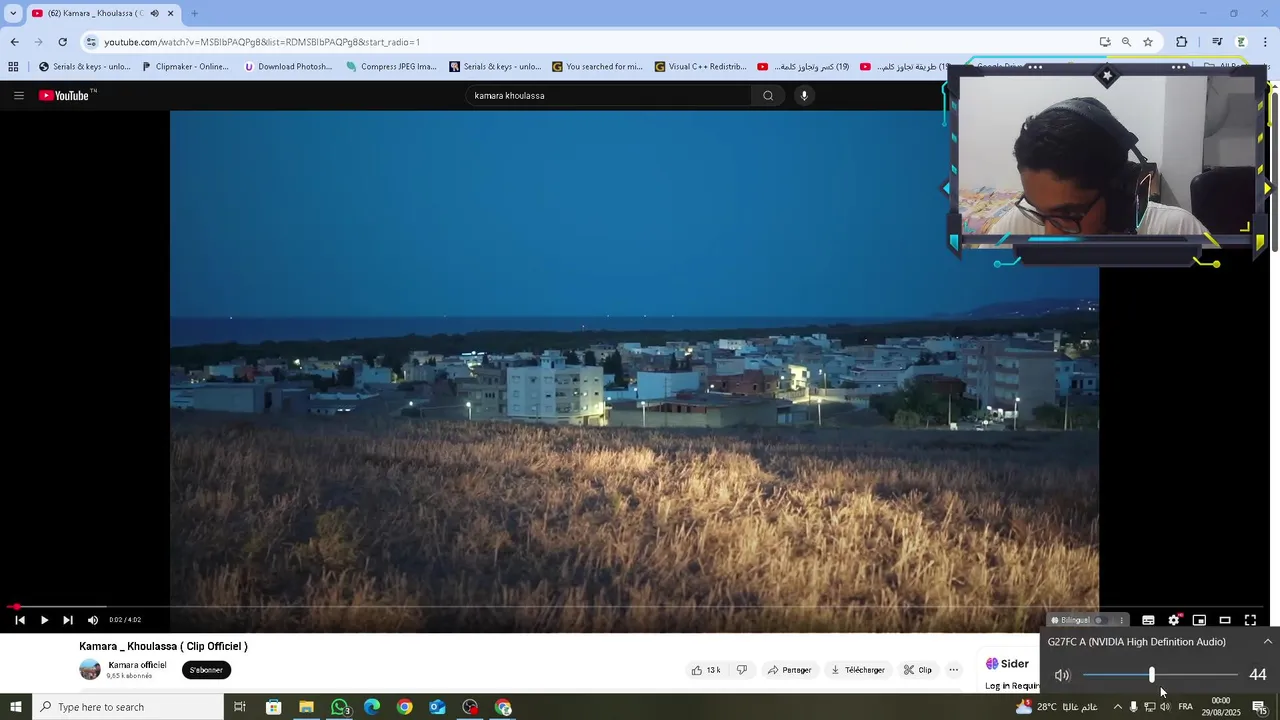This screenshot has height=720, width=1280.
Task: Expand audio device list chevron
Action: [1267, 642]
